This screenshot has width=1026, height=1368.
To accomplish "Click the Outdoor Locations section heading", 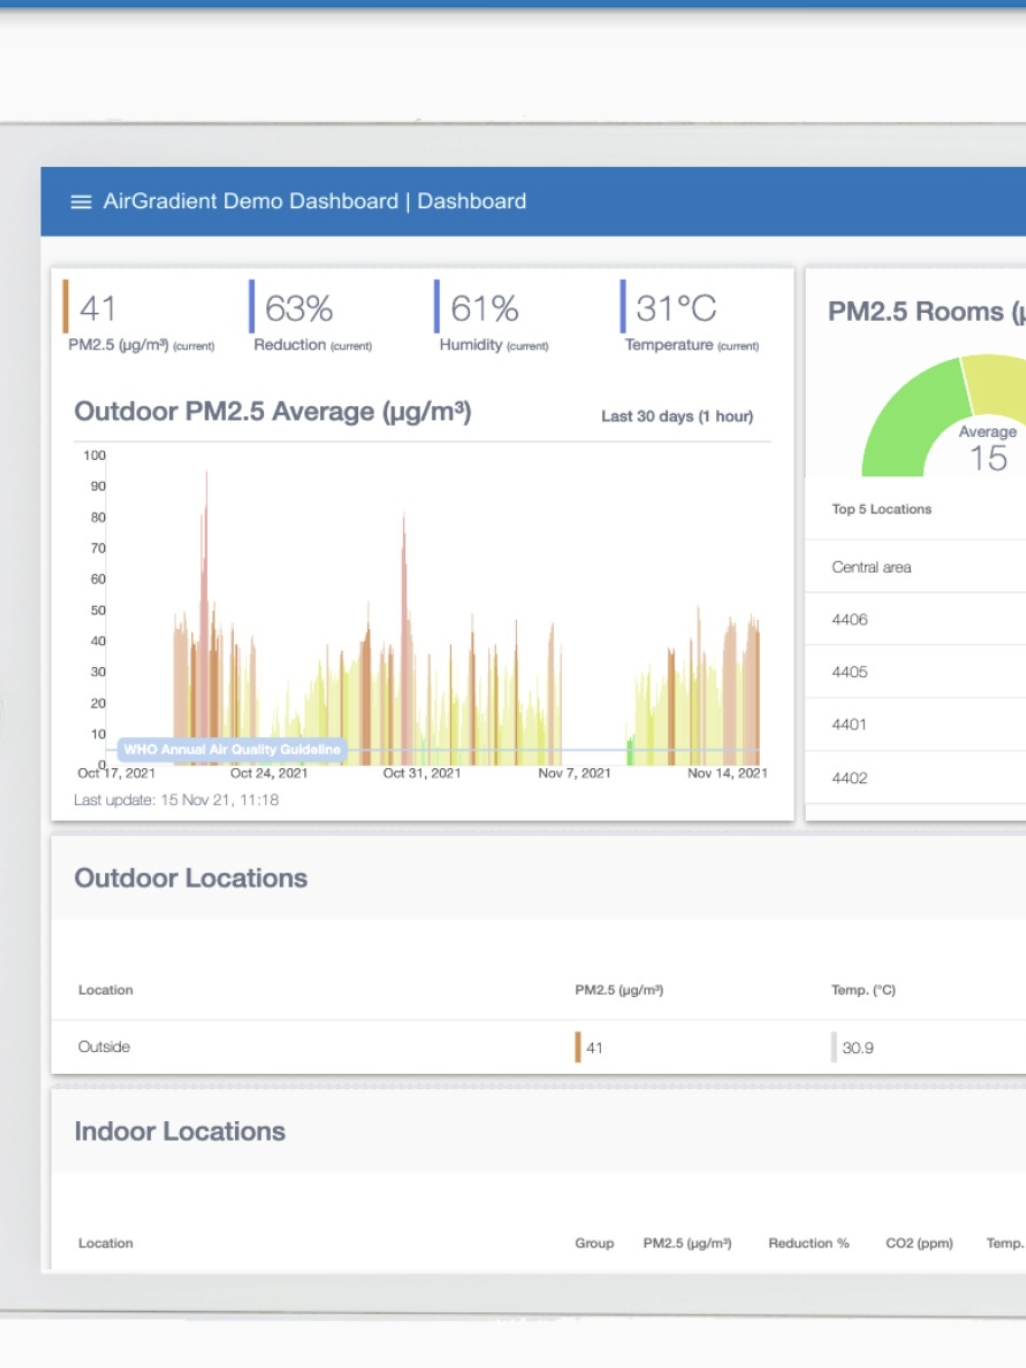I will [191, 878].
